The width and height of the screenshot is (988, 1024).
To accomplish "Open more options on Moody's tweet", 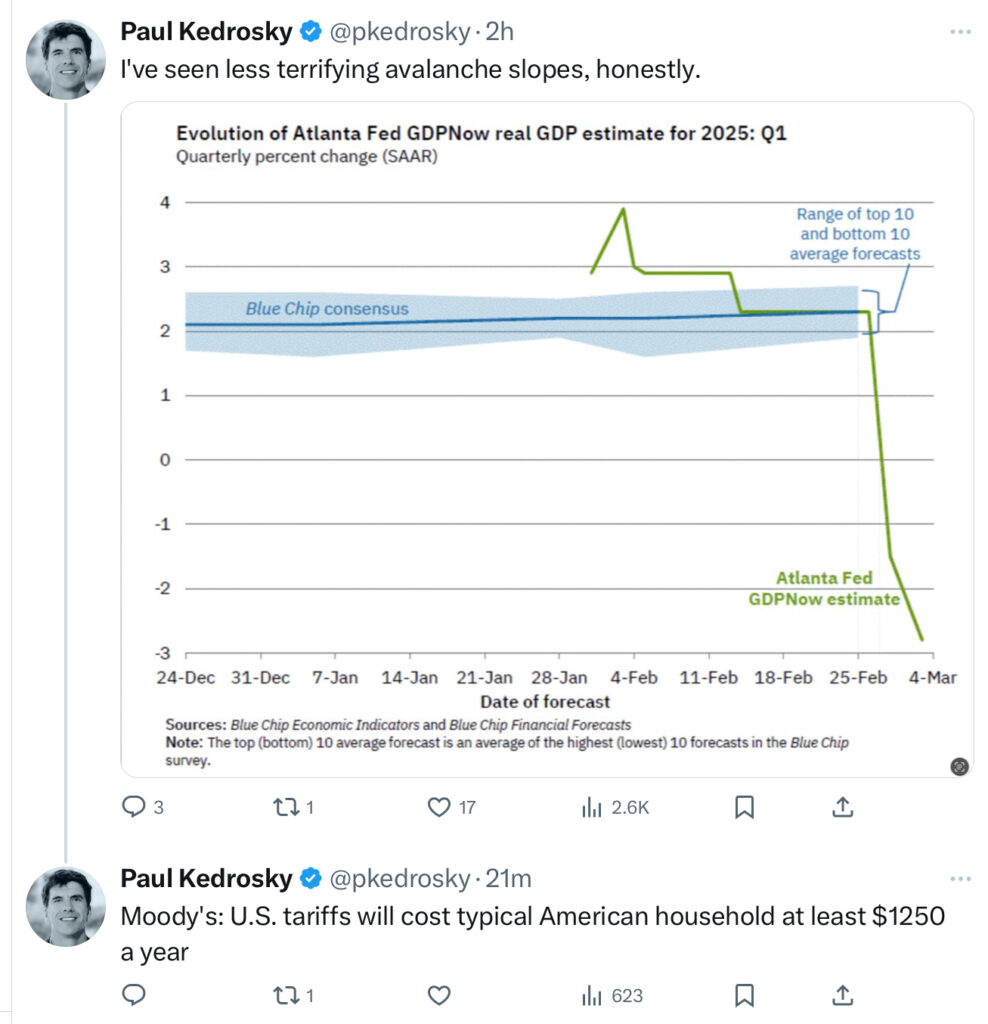I will pyautogui.click(x=960, y=879).
